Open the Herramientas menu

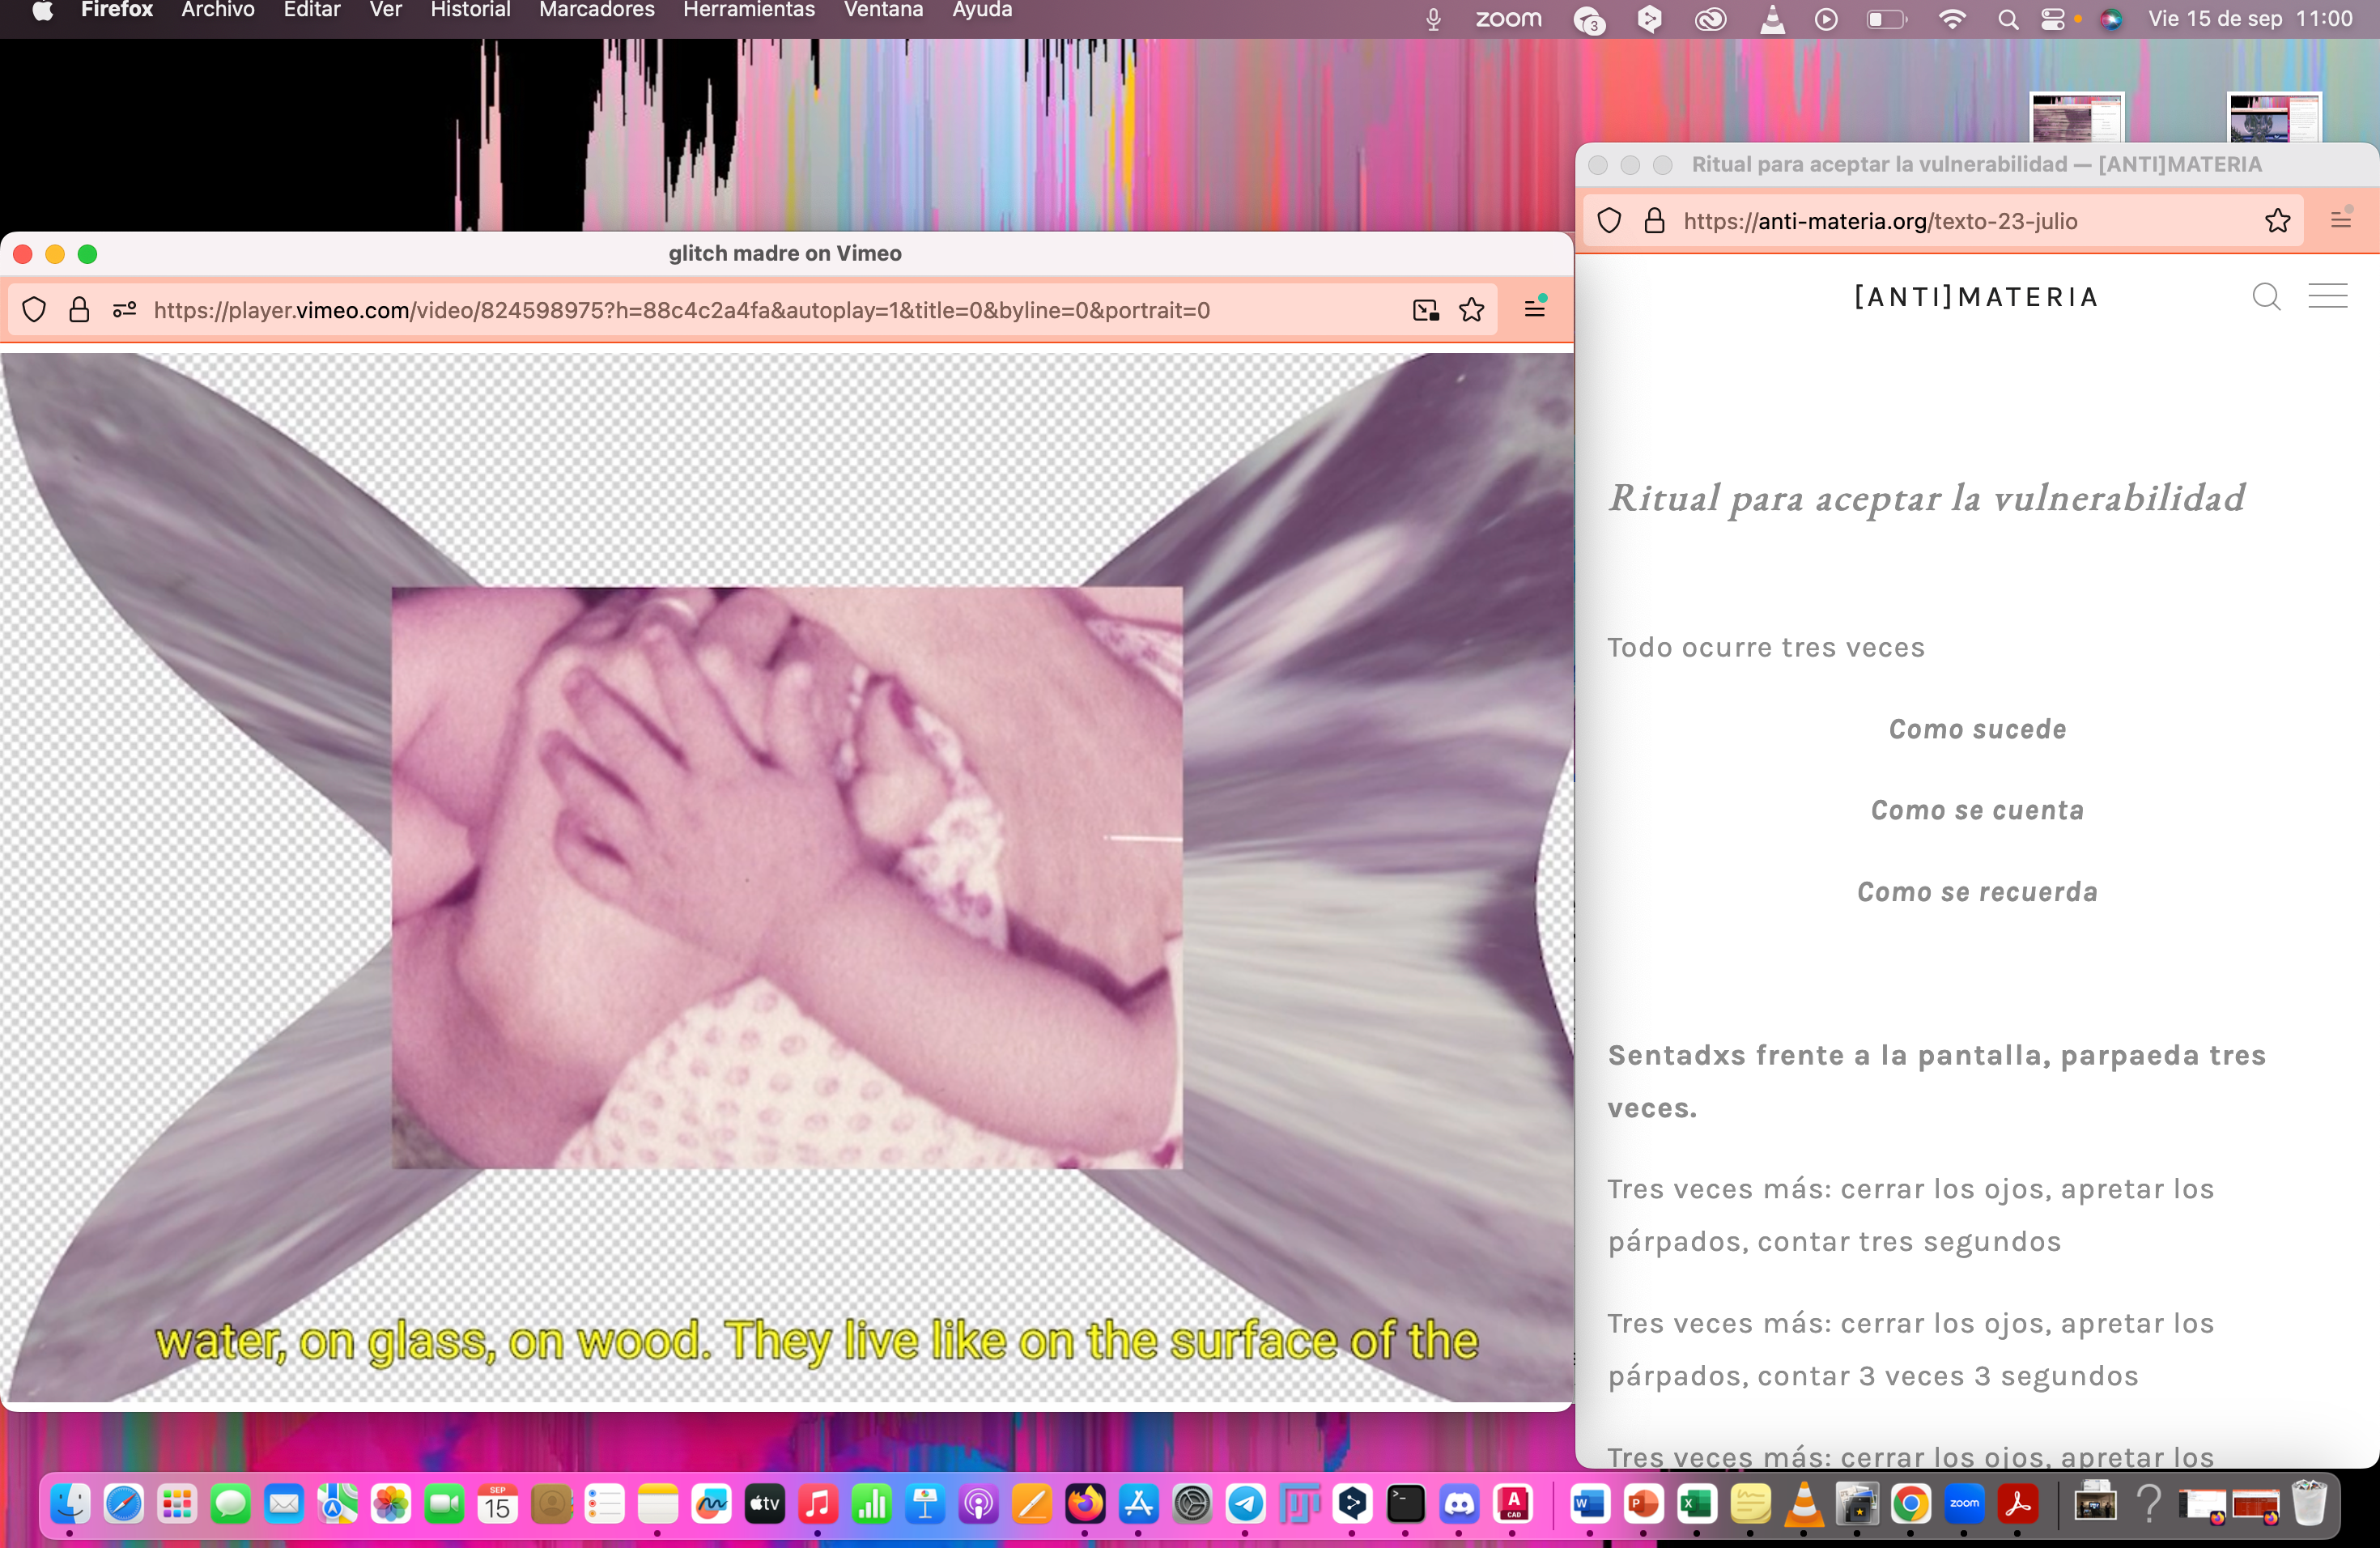tap(748, 11)
